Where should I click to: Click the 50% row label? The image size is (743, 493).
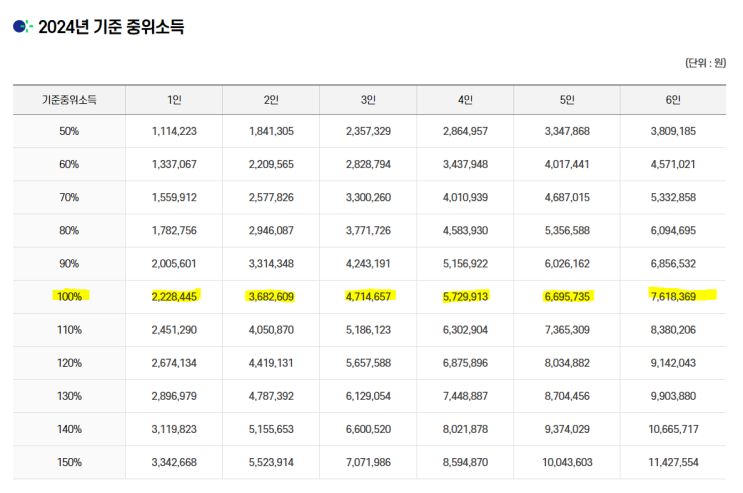pyautogui.click(x=69, y=131)
